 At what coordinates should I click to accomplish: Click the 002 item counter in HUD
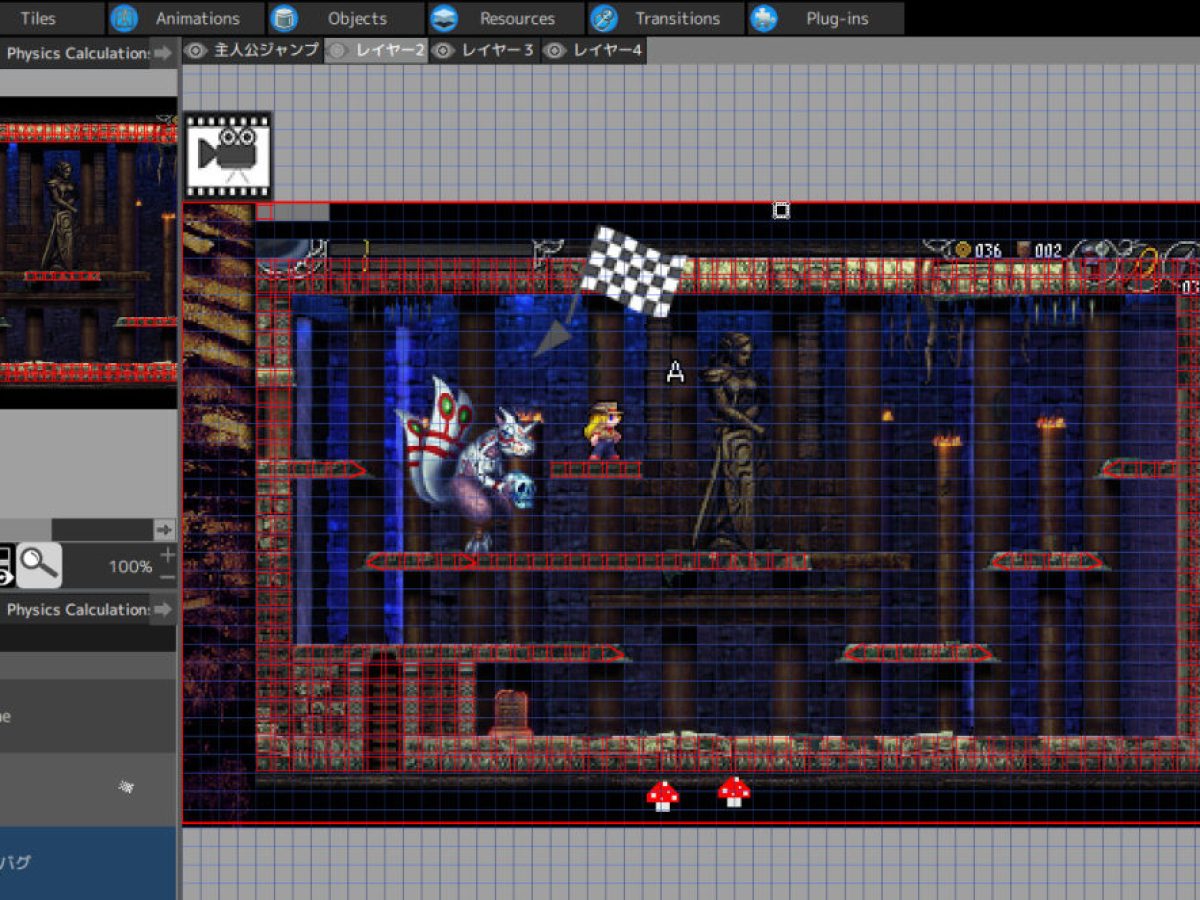[x=1040, y=250]
